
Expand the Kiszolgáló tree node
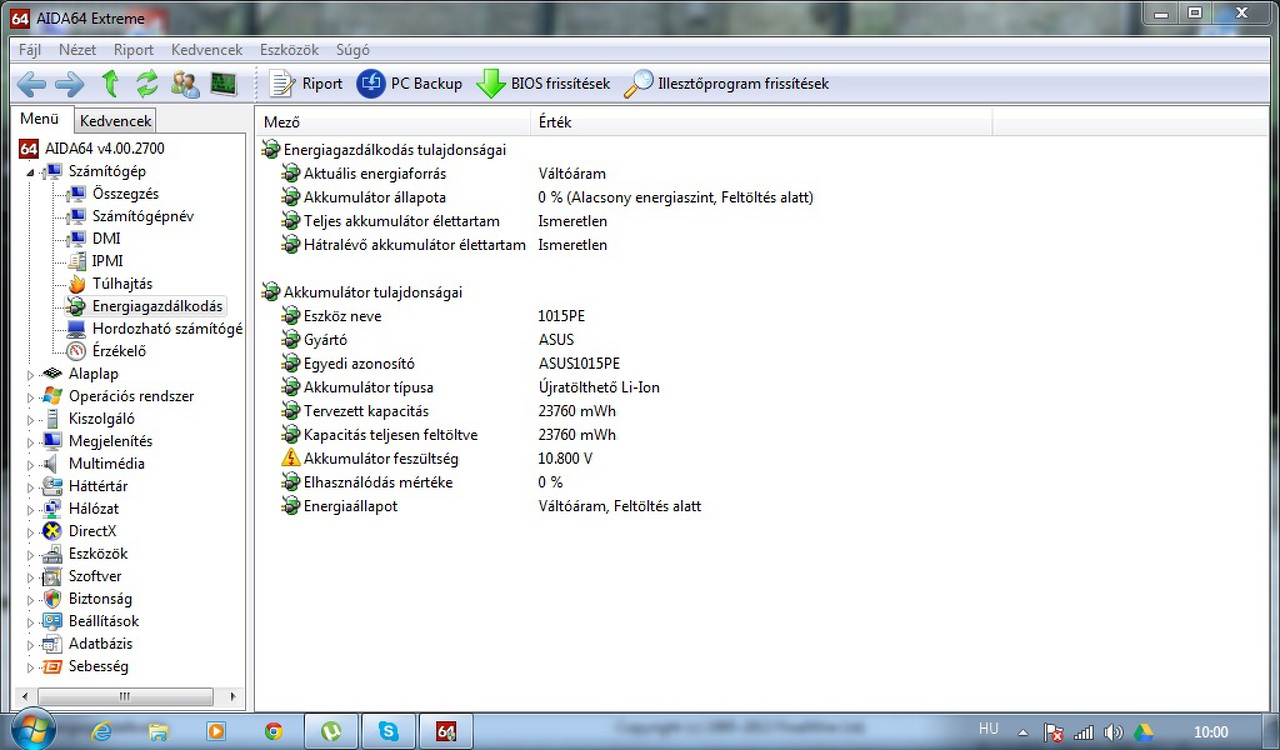(30, 419)
